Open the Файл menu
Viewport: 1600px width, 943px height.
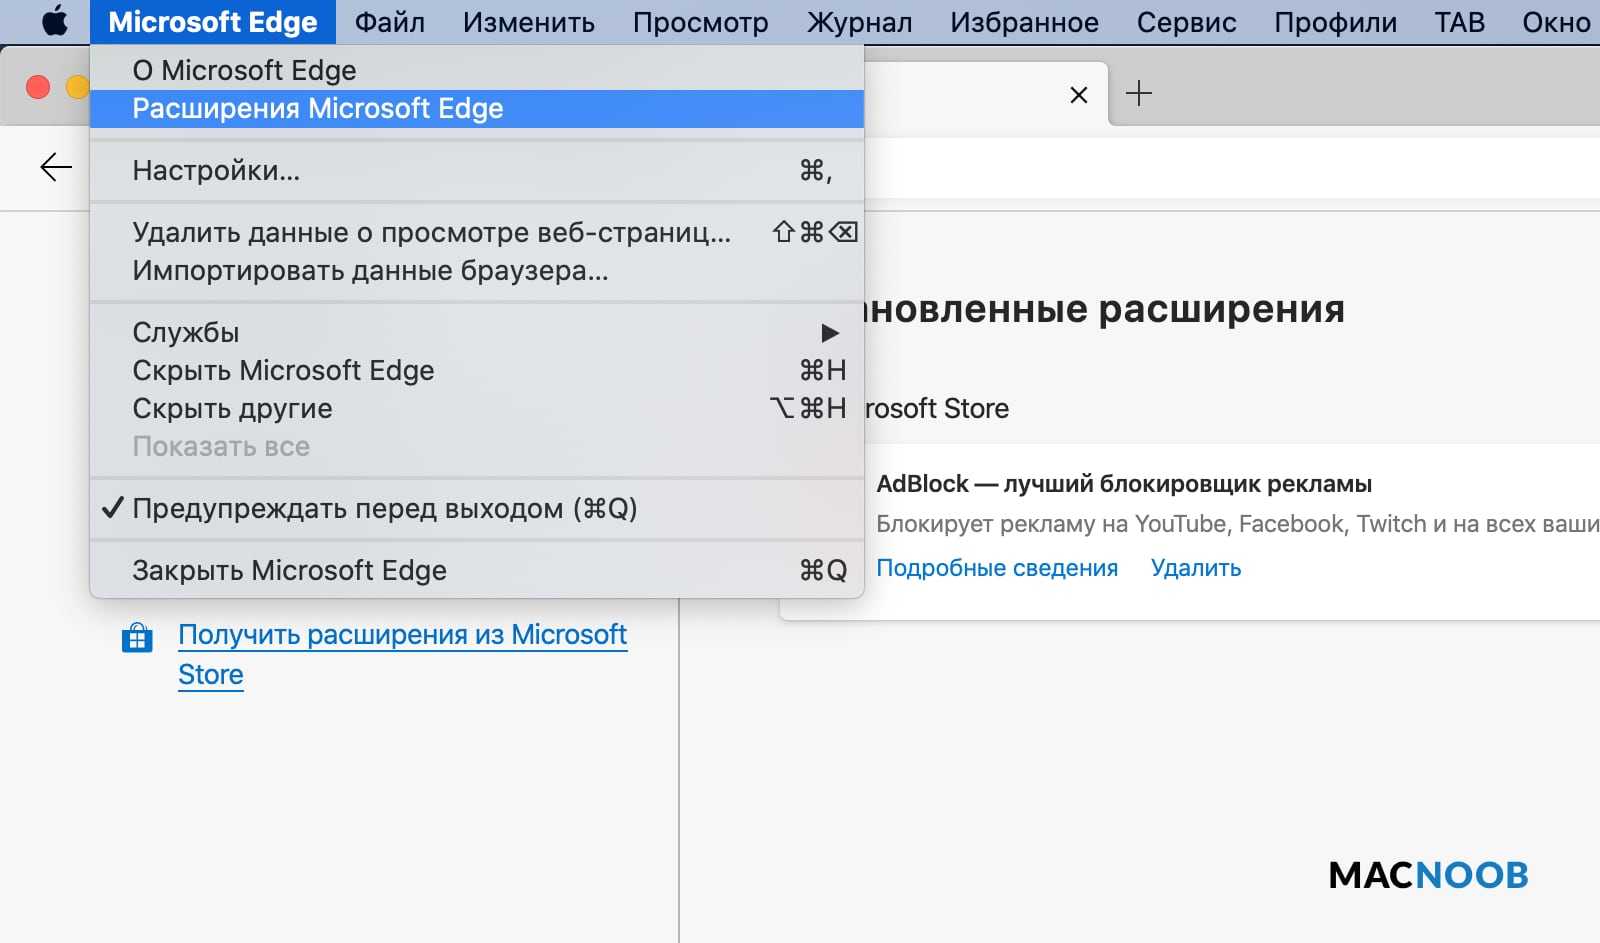pyautogui.click(x=390, y=22)
